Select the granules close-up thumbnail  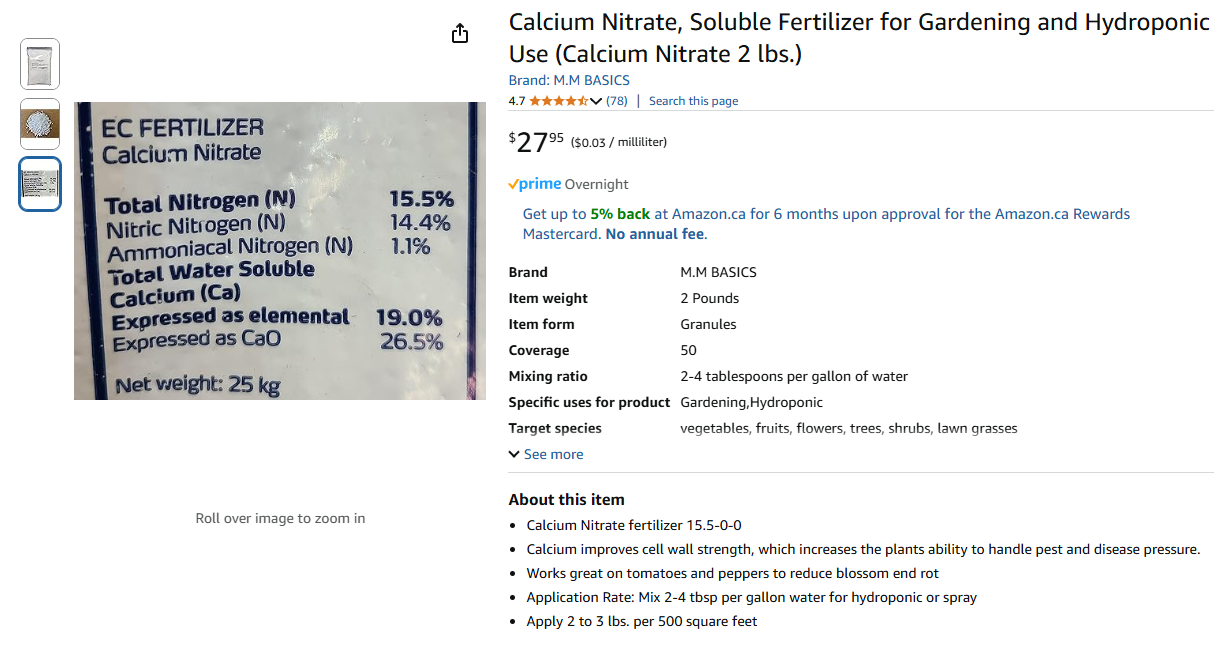40,124
